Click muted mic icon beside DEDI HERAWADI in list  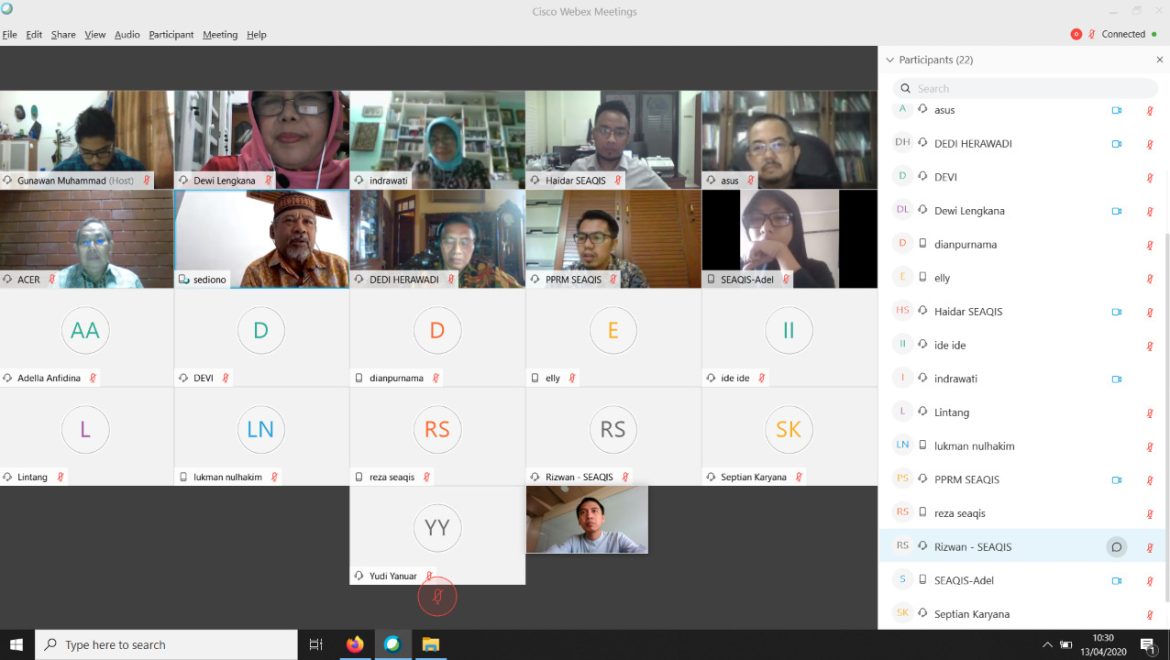click(x=1150, y=144)
